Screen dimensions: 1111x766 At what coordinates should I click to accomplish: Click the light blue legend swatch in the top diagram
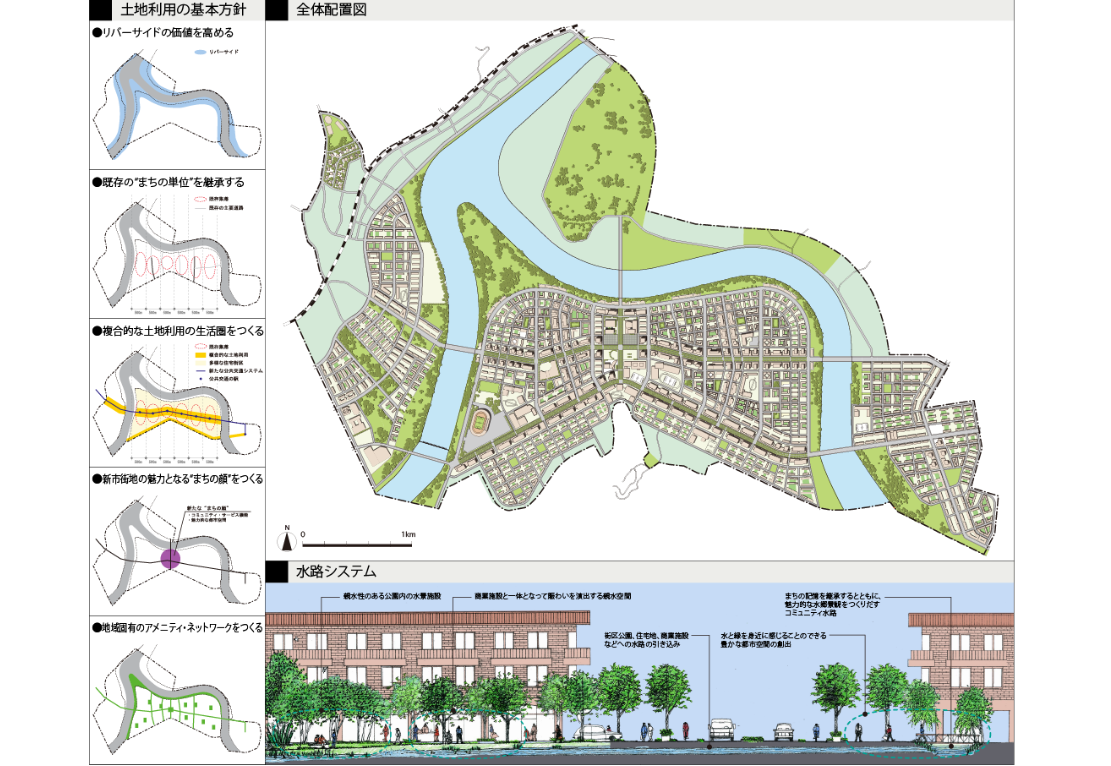200,52
